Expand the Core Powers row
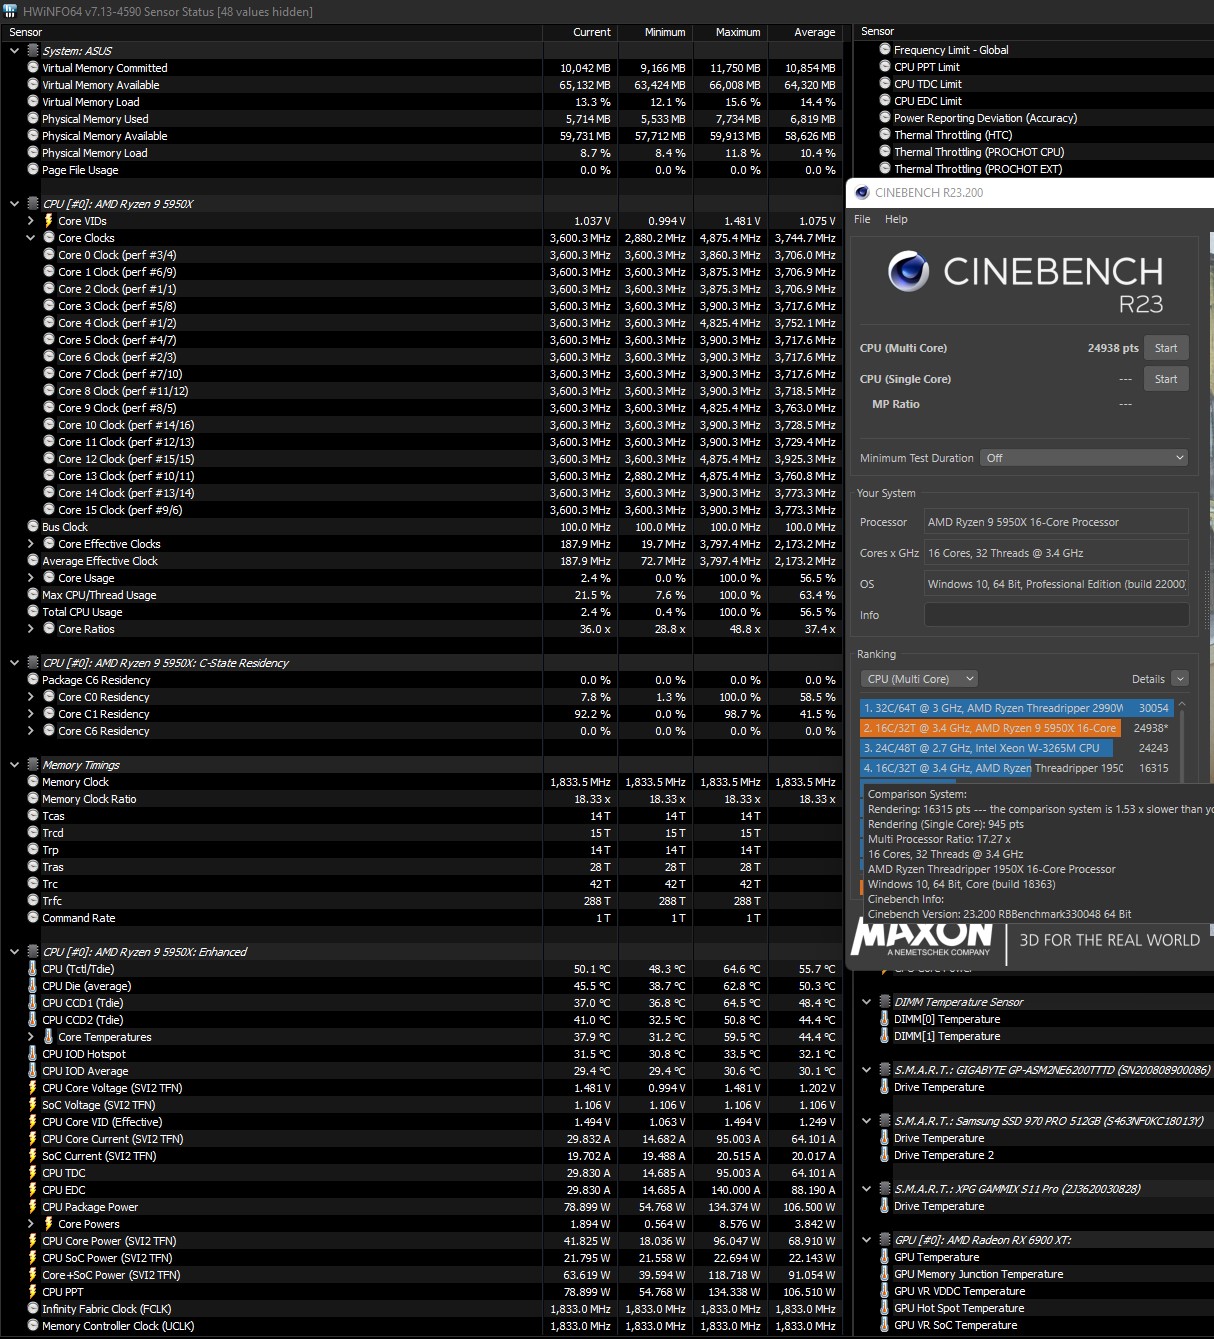This screenshot has width=1214, height=1339. pyautogui.click(x=30, y=1224)
